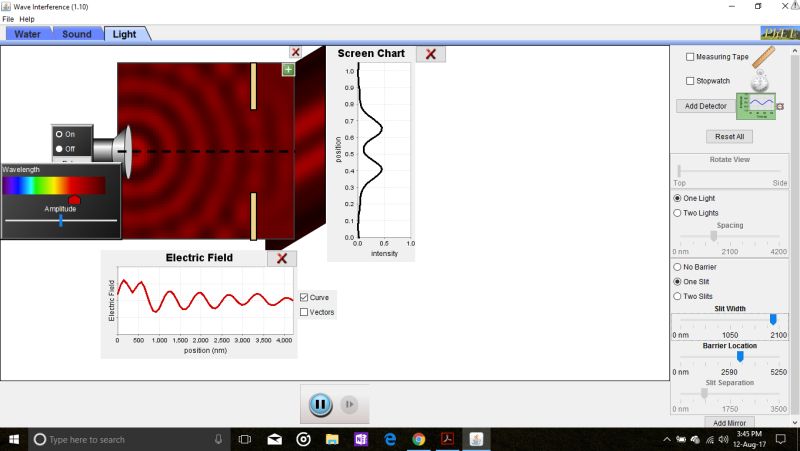
Task: Click the red wavelength slider knob
Action: click(x=74, y=199)
